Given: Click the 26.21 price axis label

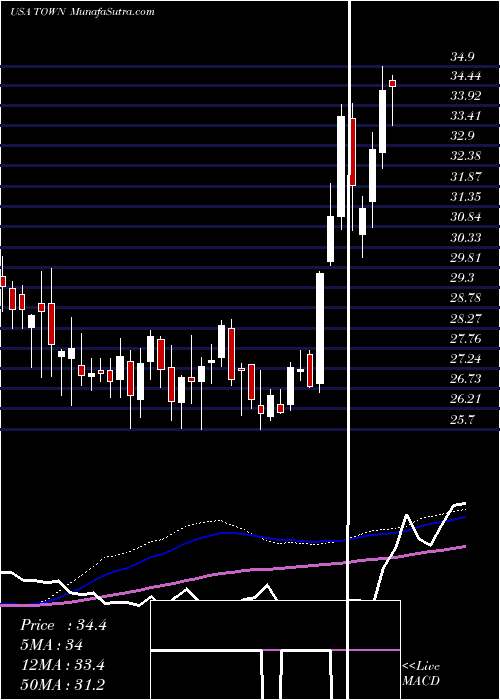Looking at the screenshot, I should [x=466, y=399].
